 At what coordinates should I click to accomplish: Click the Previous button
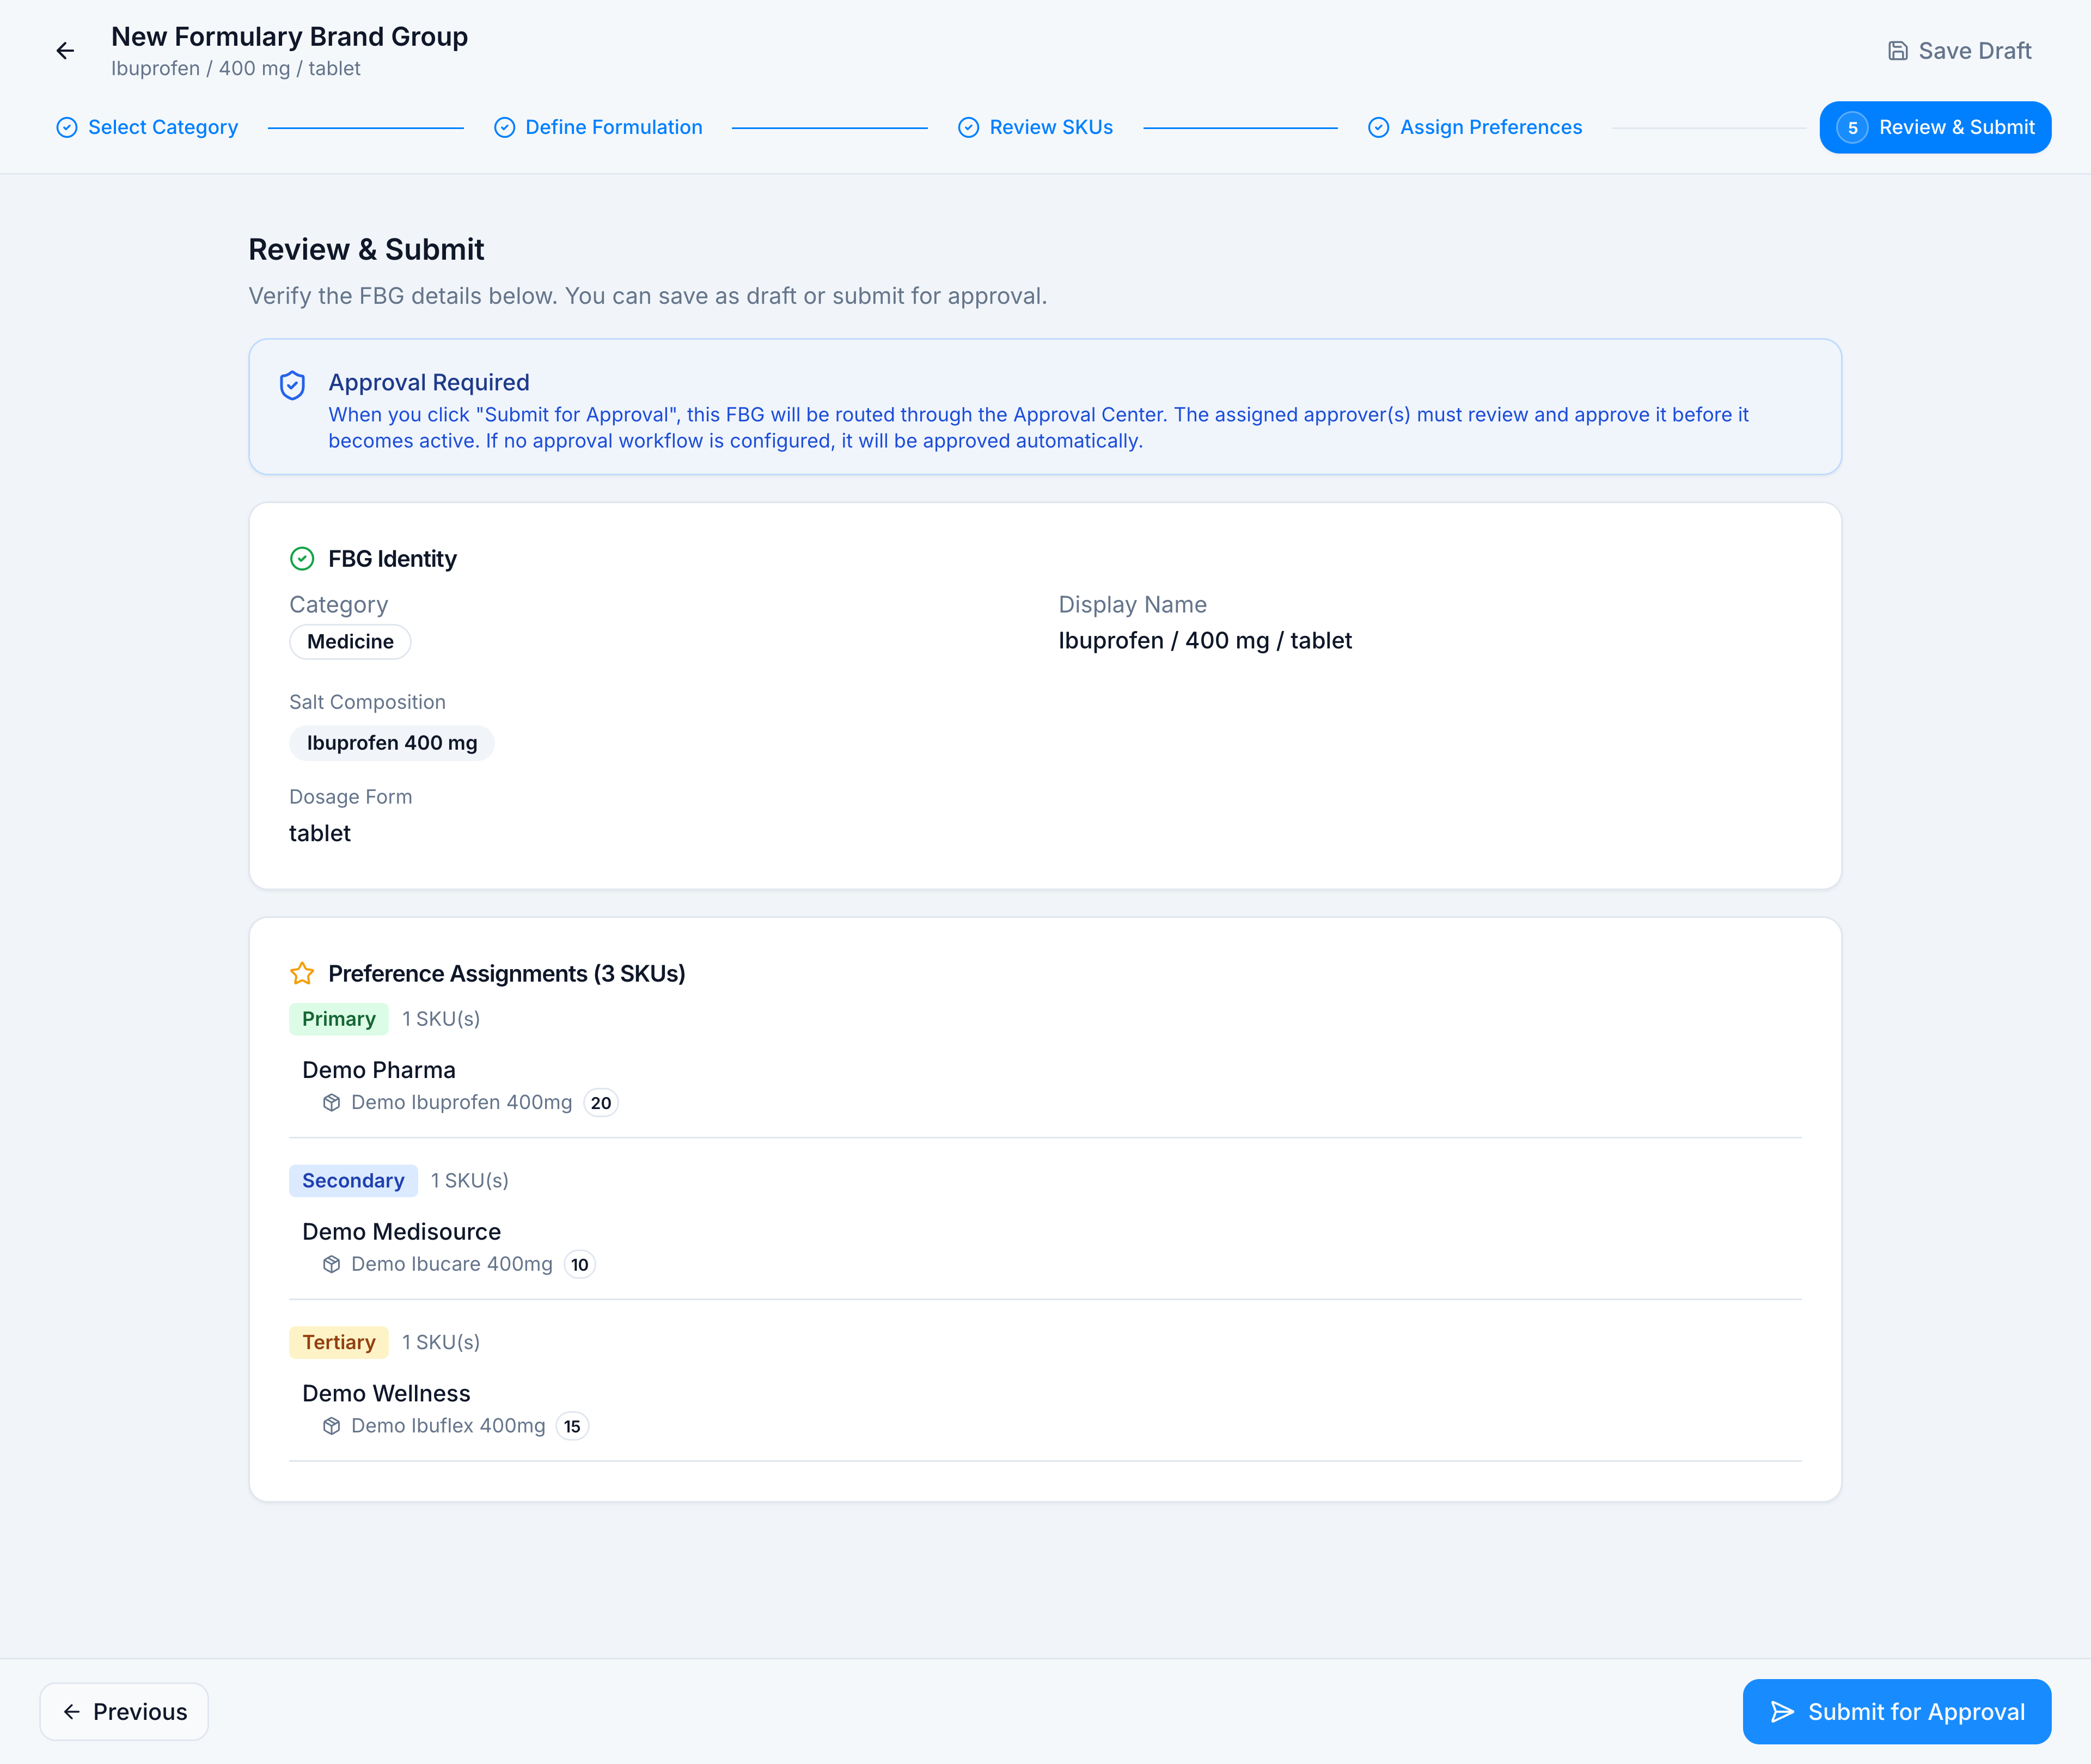click(124, 1712)
